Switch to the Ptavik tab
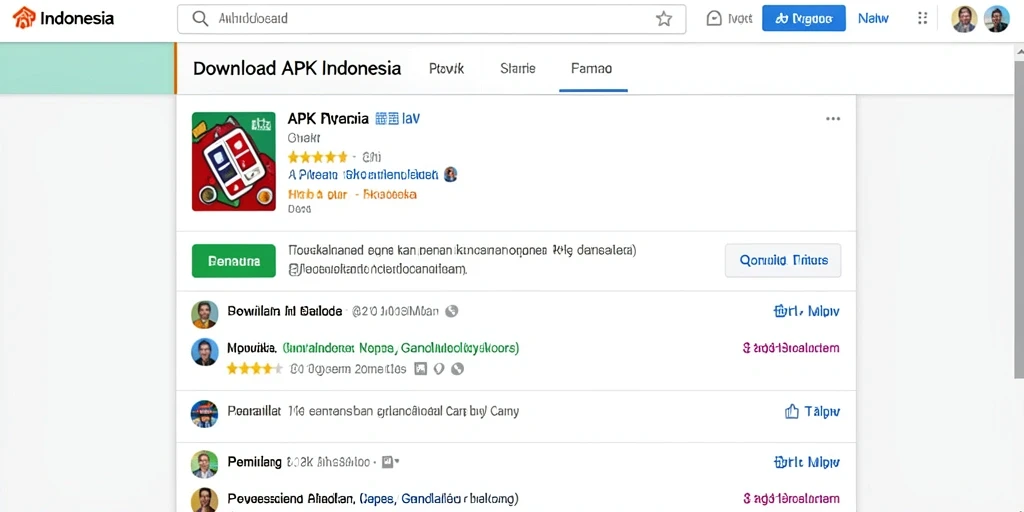This screenshot has height=512, width=1024. 447,68
